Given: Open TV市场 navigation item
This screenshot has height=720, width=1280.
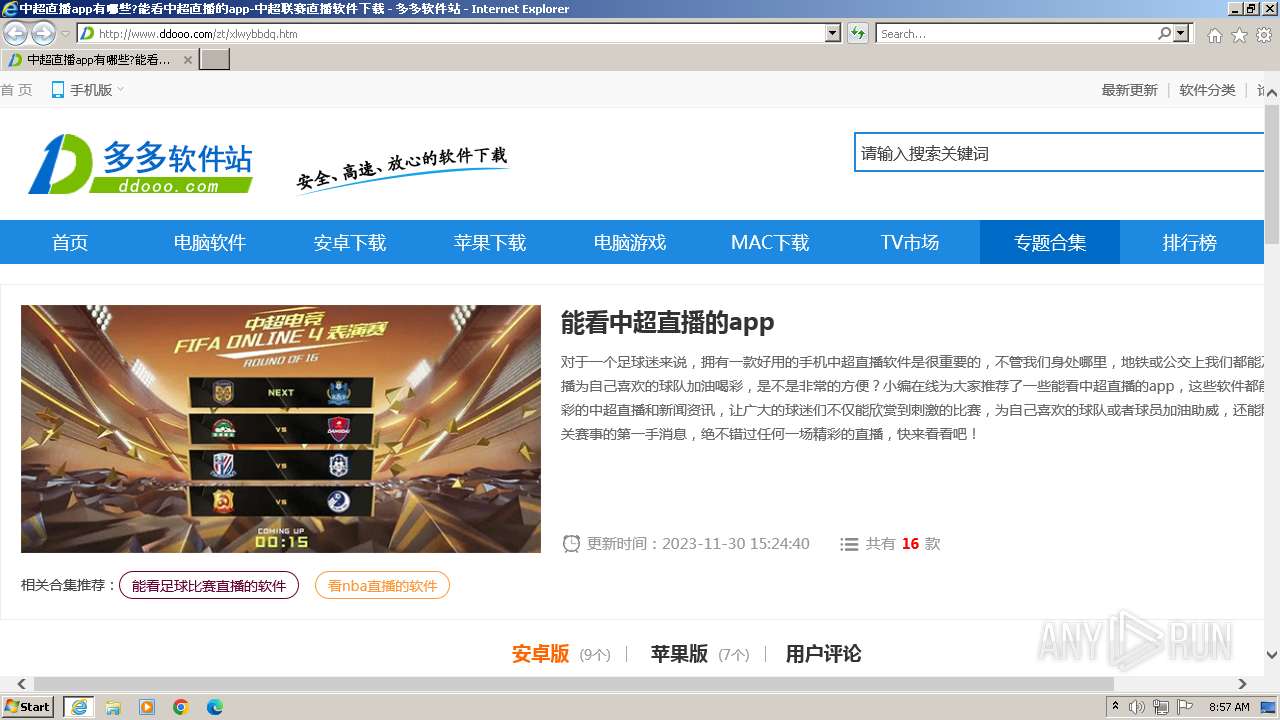Looking at the screenshot, I should (x=910, y=242).
